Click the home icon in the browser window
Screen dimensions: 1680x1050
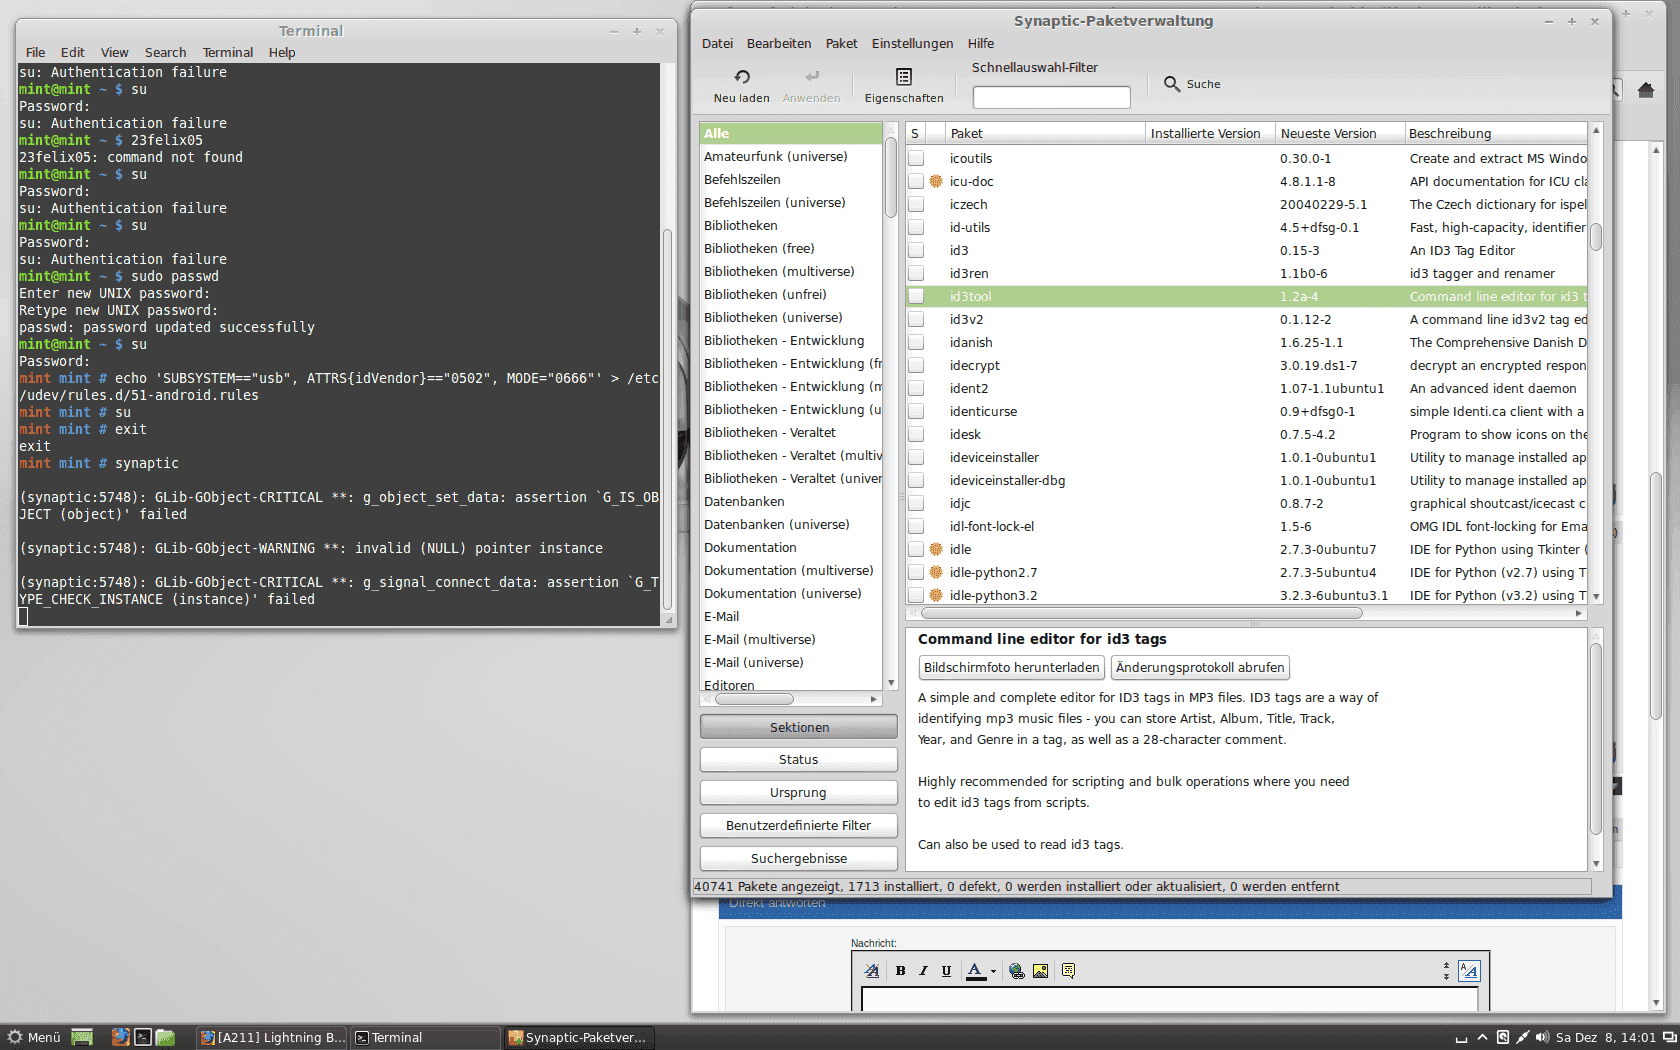coord(1646,90)
